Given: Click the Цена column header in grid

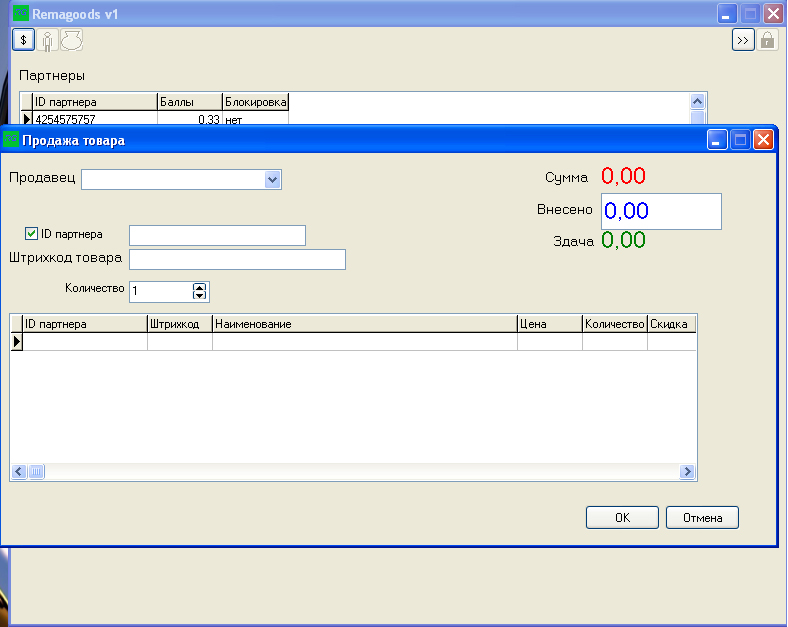Looking at the screenshot, I should [x=549, y=324].
